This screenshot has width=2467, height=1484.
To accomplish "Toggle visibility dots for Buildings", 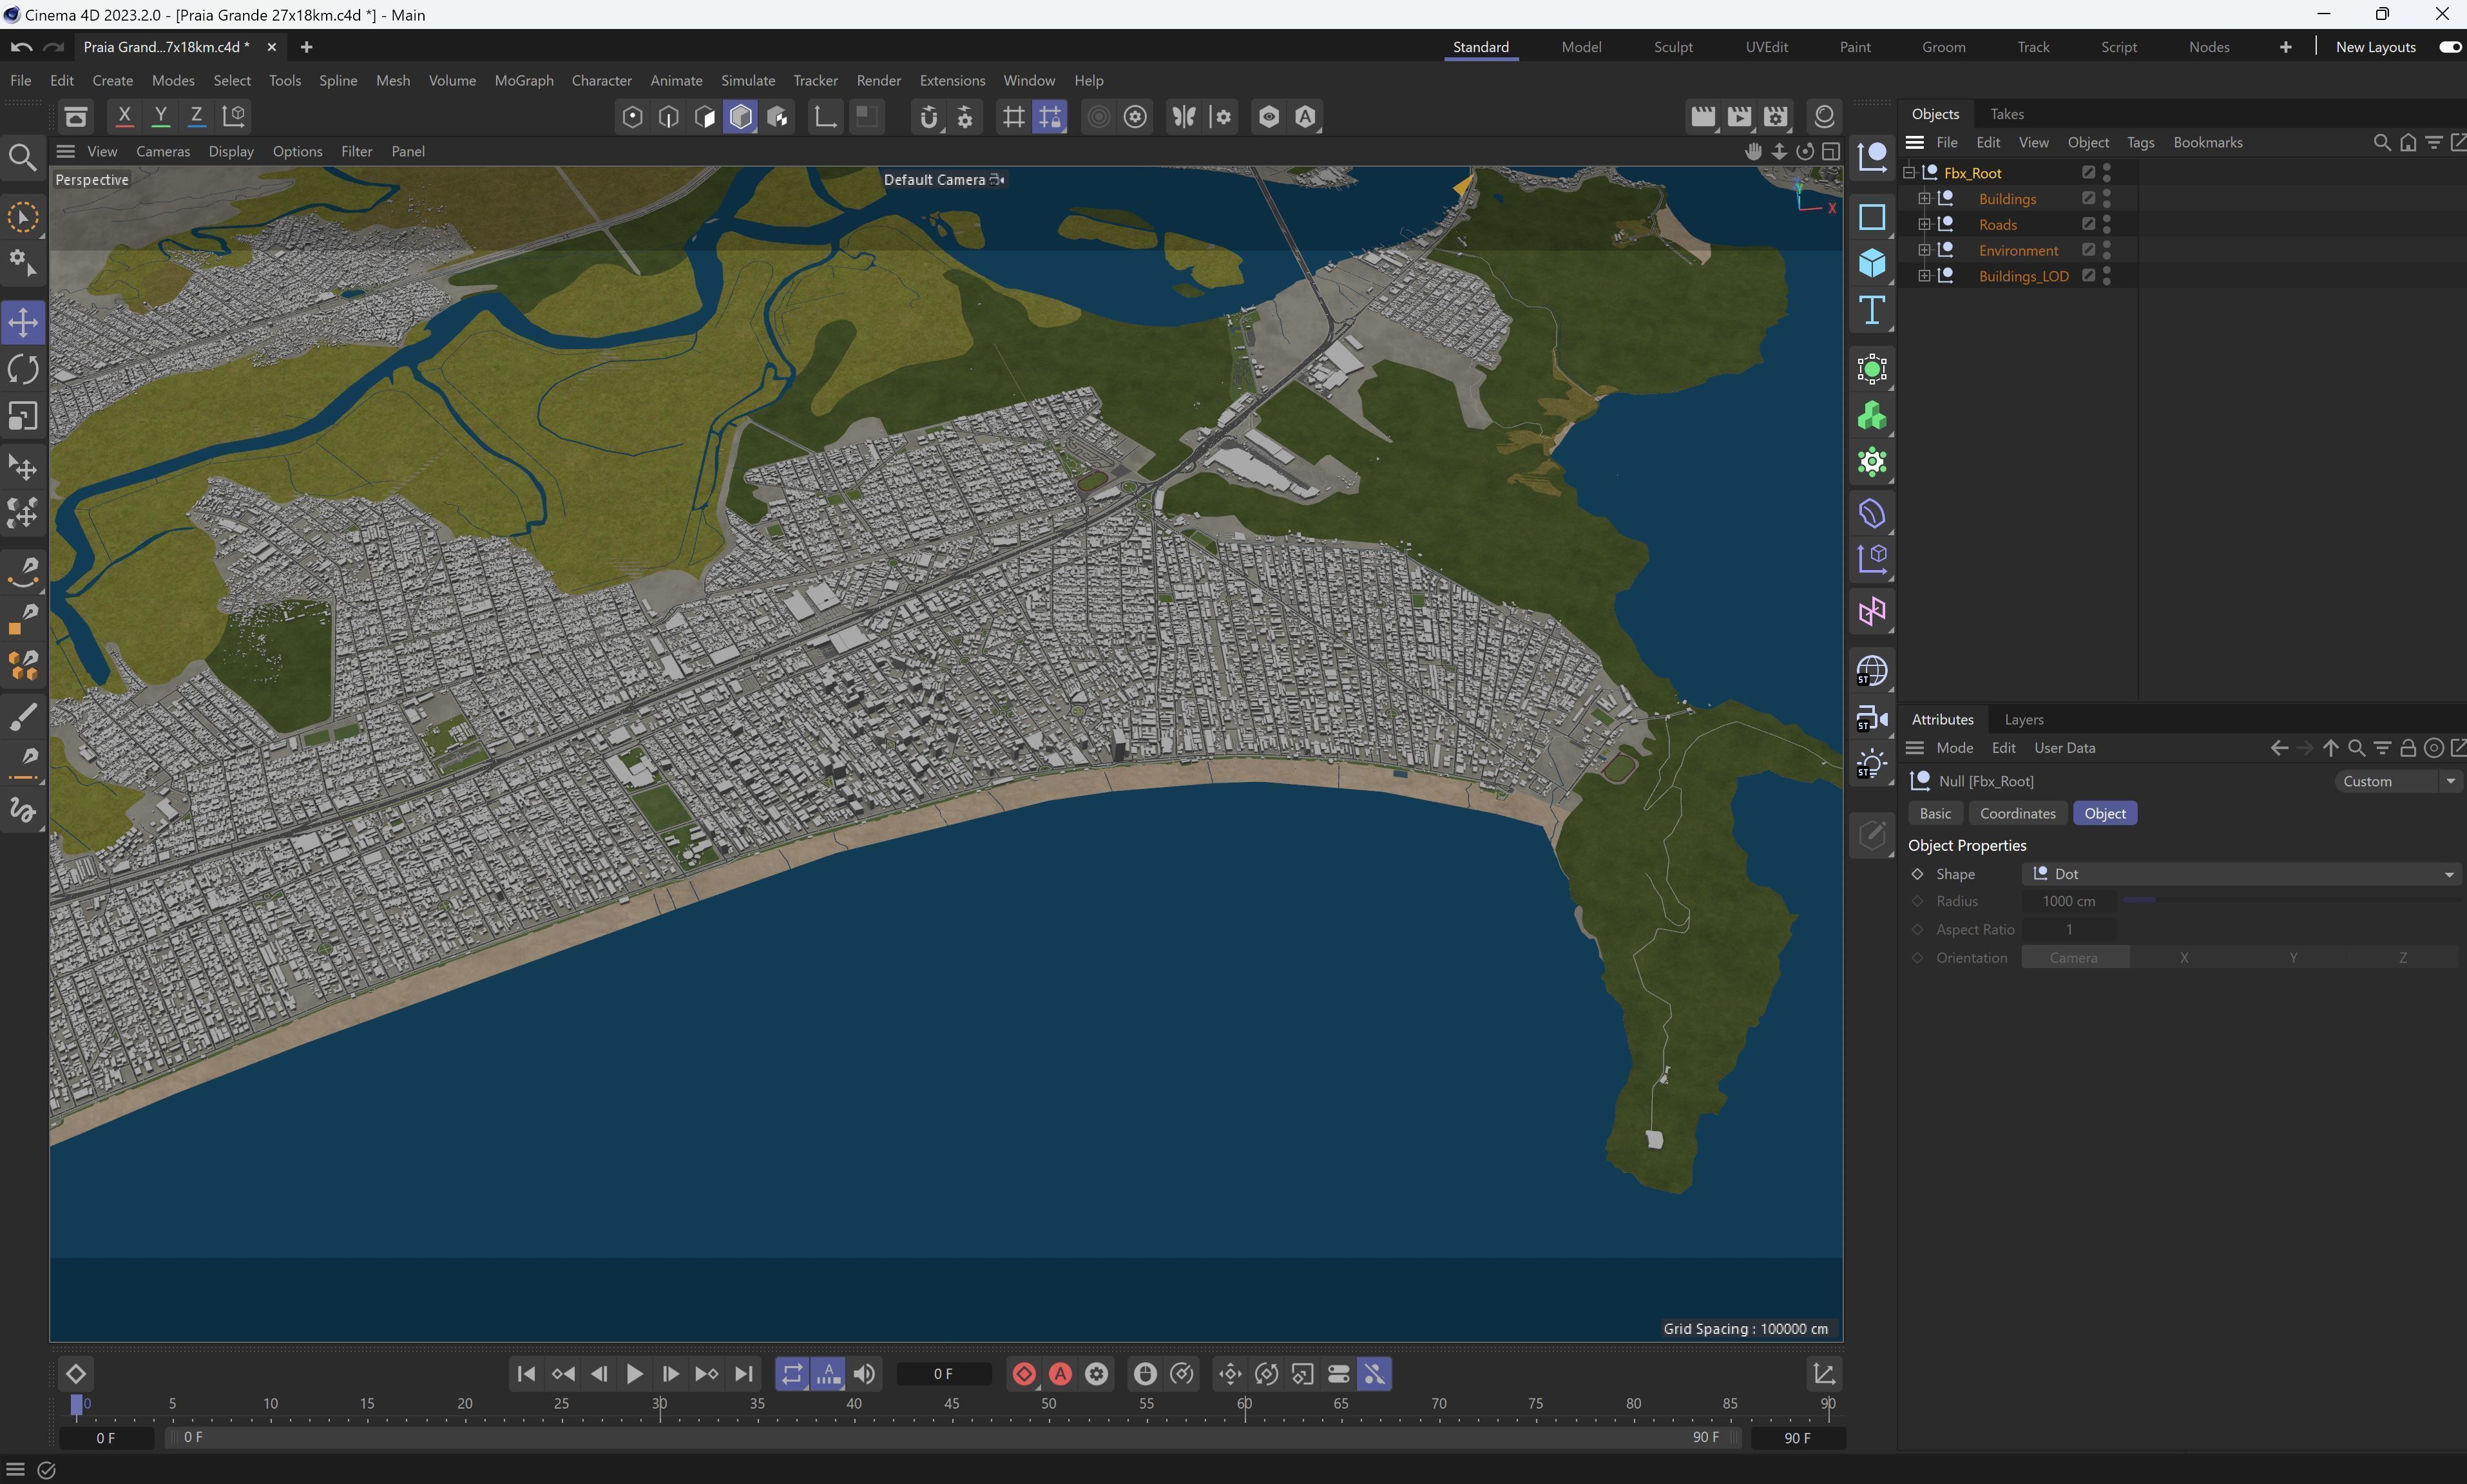I will [2107, 199].
